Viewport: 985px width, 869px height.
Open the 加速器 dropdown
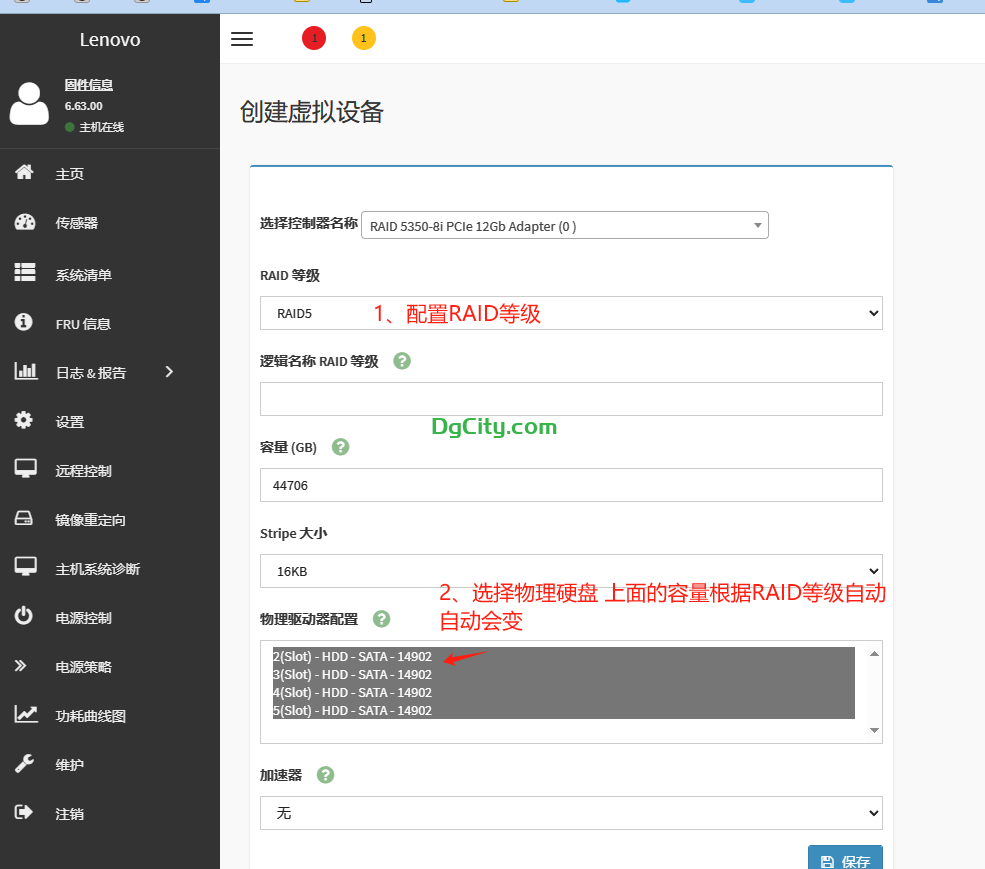pyautogui.click(x=570, y=813)
